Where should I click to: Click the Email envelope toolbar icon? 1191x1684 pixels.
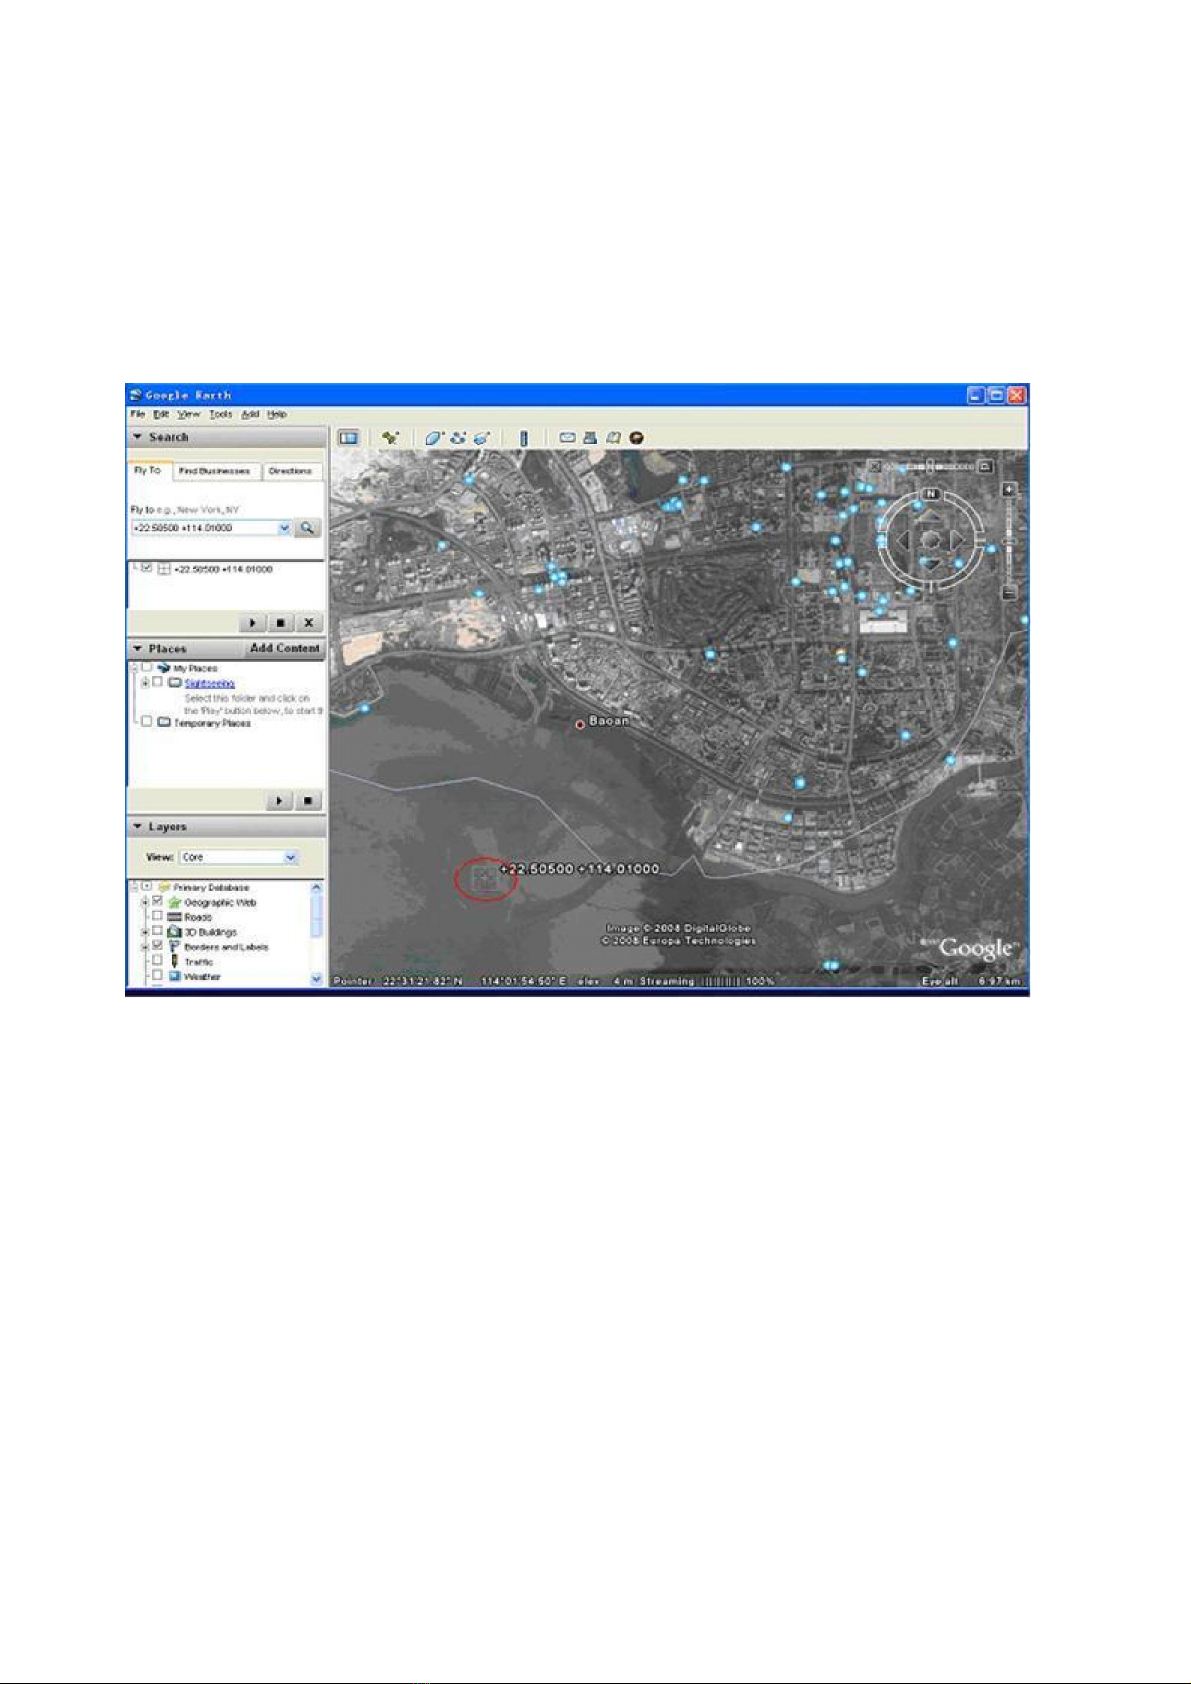pos(567,438)
